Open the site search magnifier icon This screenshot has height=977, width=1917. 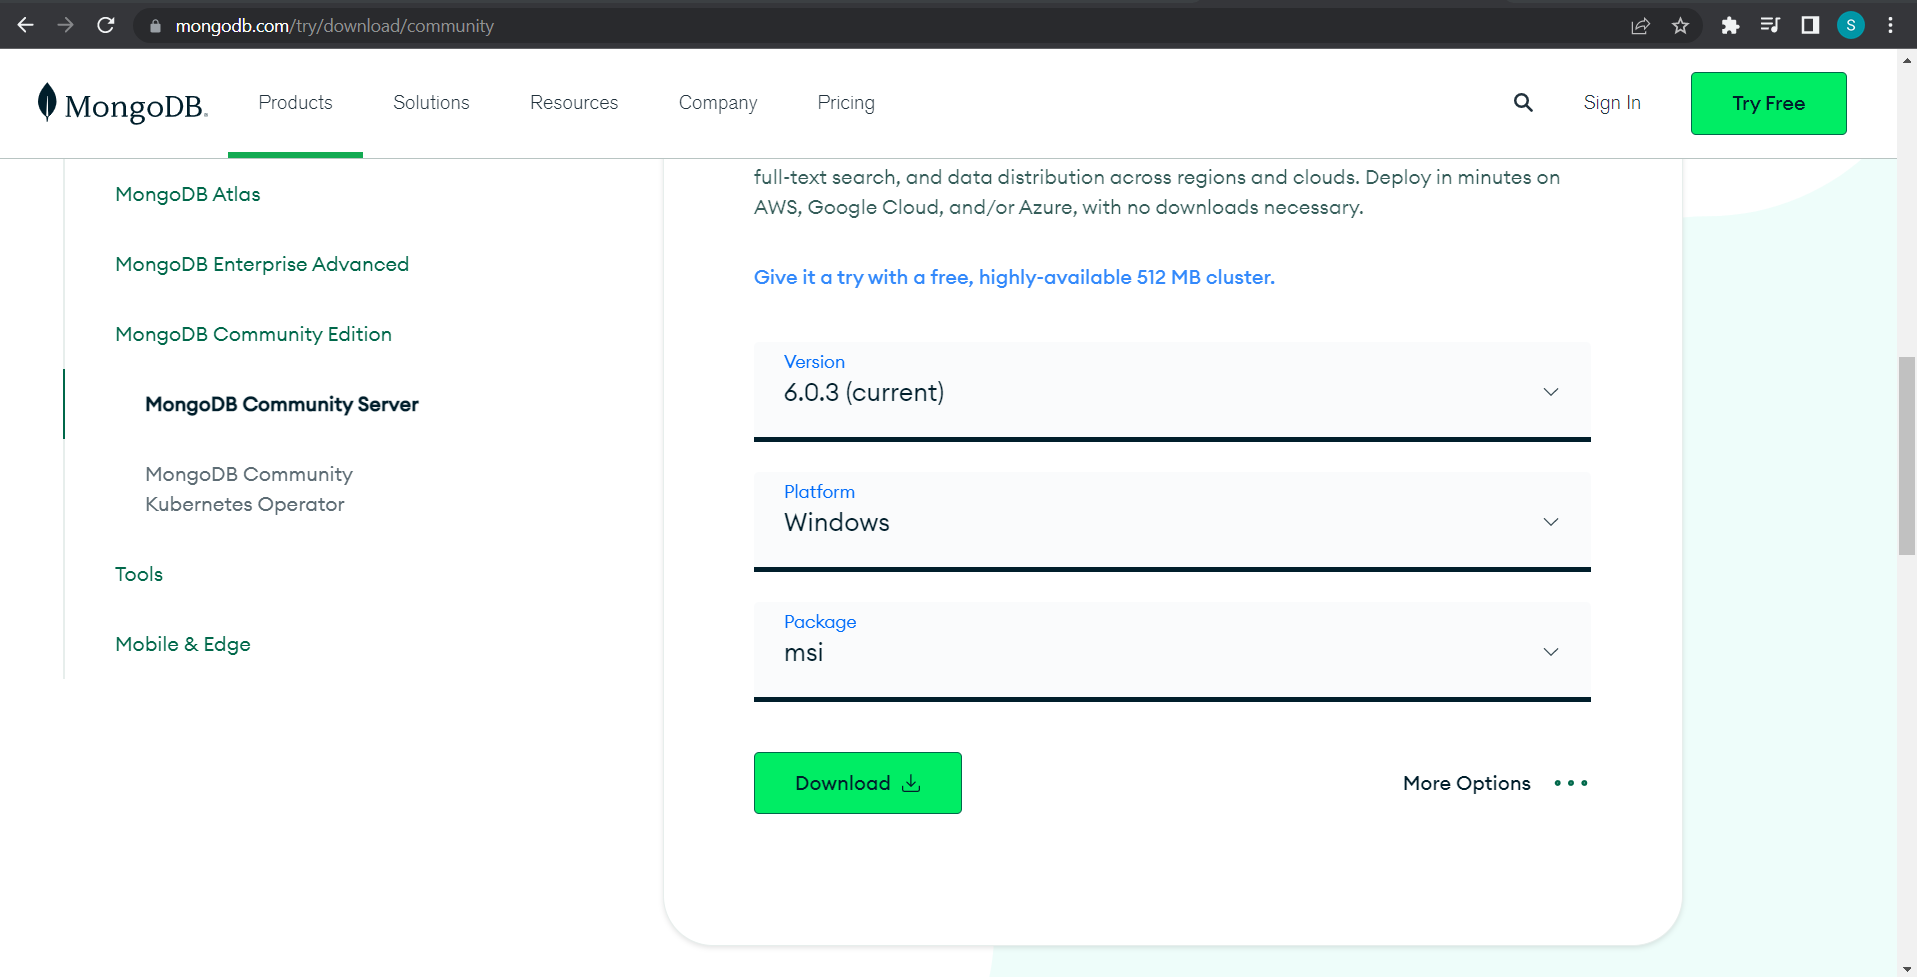1523,102
